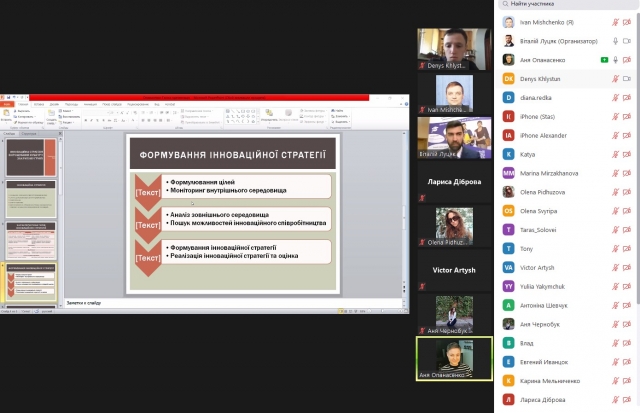Click Влад's muted microphone icon
This screenshot has width=640, height=413.
(x=615, y=343)
